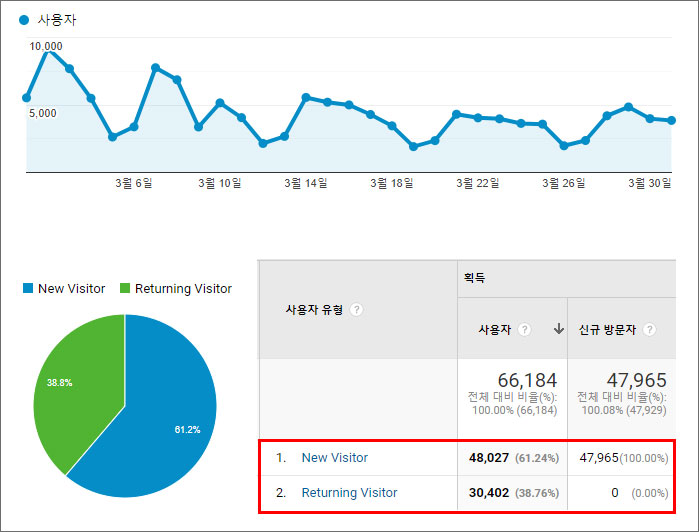The height and width of the screenshot is (532, 699).
Task: Open the New Visitor row link
Action: (334, 458)
